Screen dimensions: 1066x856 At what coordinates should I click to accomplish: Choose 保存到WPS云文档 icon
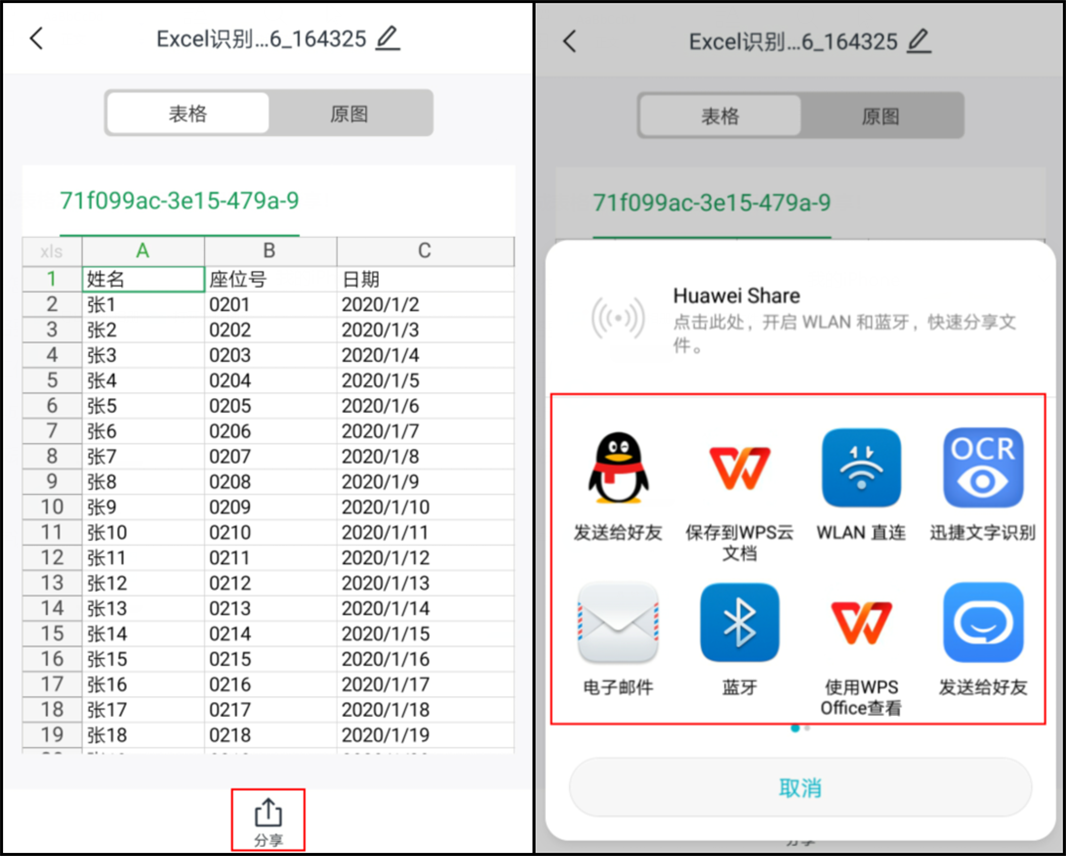(740, 468)
